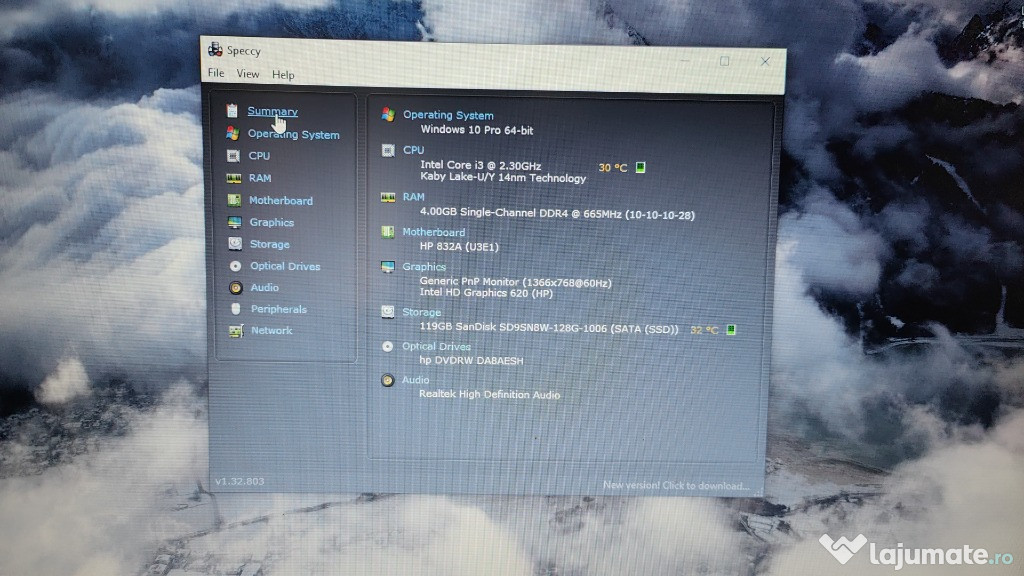Click the storage temperature indicator icon

tap(731, 329)
